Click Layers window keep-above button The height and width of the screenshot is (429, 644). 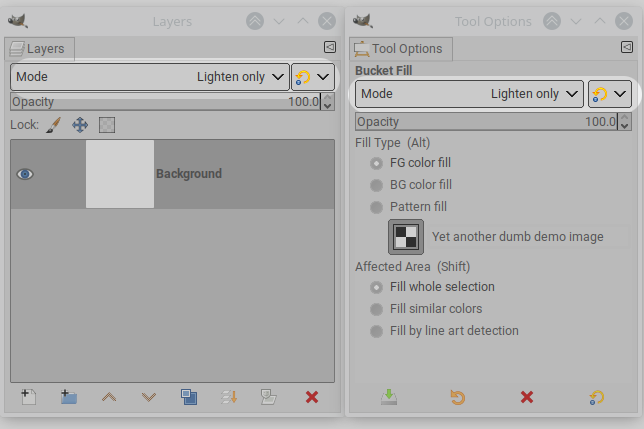point(255,21)
